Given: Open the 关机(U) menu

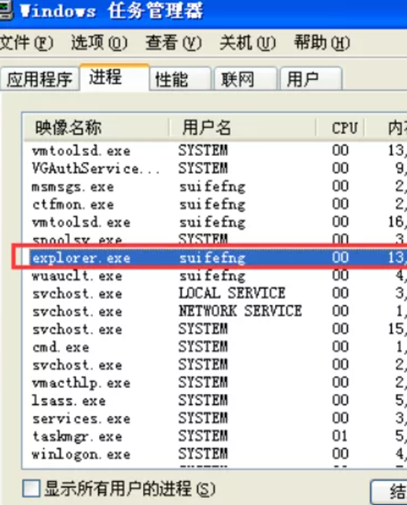Looking at the screenshot, I should click(x=248, y=43).
